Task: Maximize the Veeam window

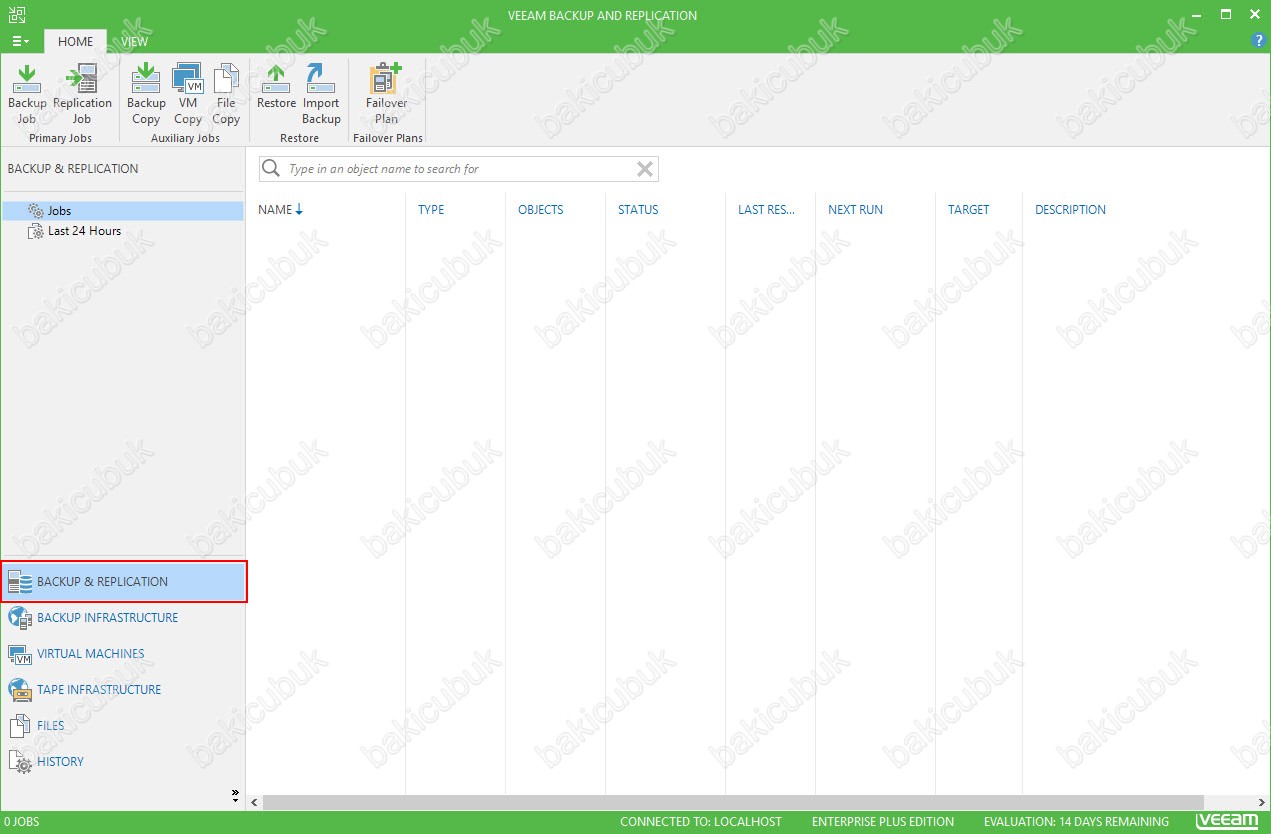Action: 1226,14
